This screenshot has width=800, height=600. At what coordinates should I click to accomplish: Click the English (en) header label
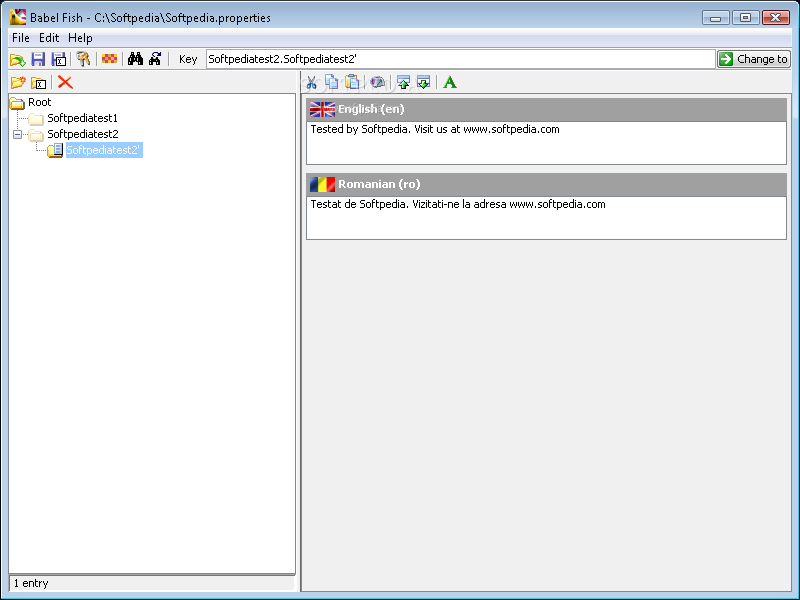coord(371,109)
